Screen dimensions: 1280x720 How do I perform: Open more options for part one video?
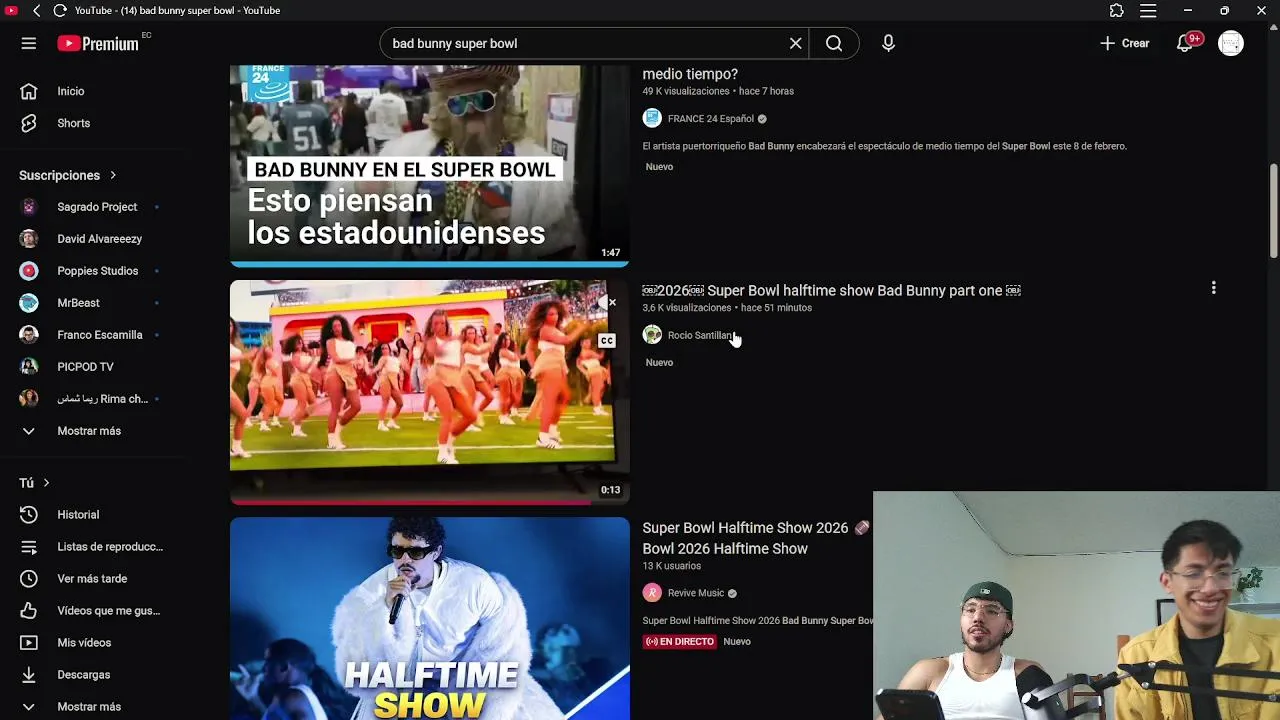(x=1214, y=288)
